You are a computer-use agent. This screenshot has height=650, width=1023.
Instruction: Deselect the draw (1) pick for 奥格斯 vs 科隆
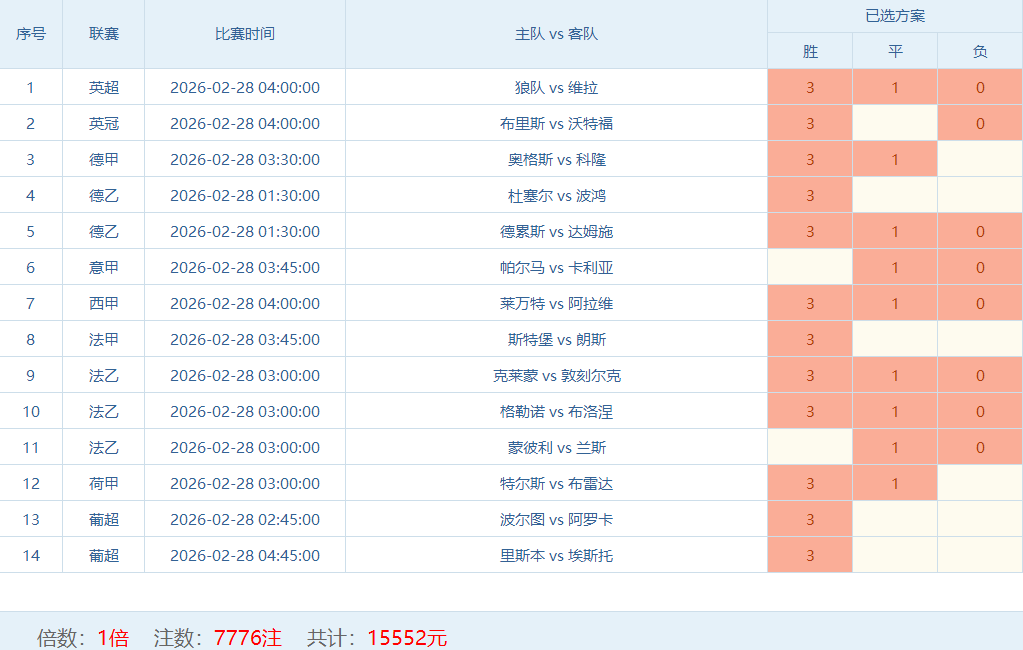(895, 159)
